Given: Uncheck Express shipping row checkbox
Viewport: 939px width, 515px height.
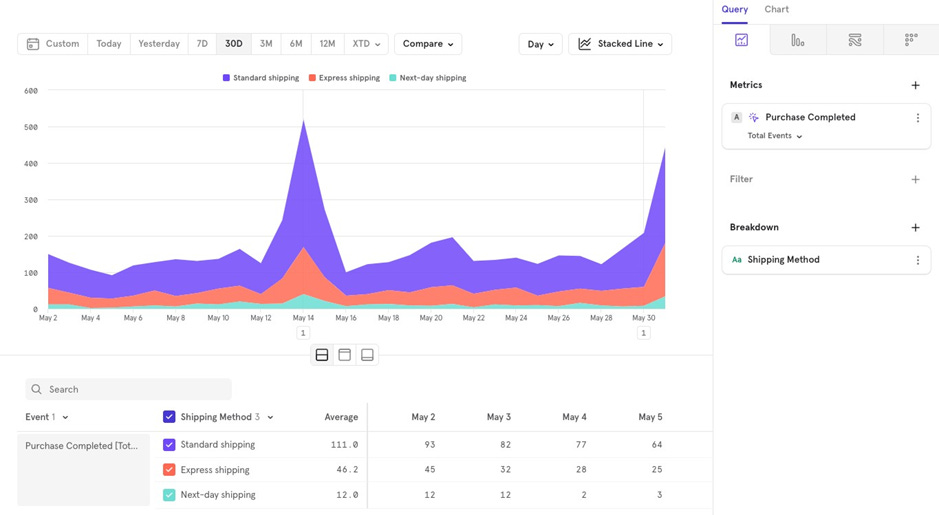Looking at the screenshot, I should [169, 469].
